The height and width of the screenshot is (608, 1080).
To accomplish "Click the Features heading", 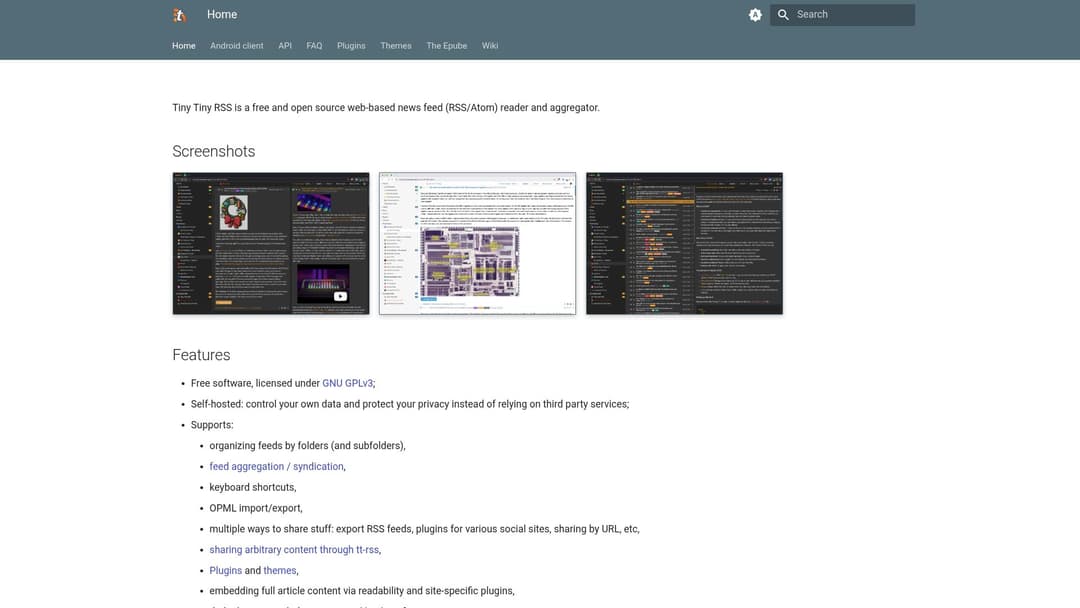I will pos(201,355).
